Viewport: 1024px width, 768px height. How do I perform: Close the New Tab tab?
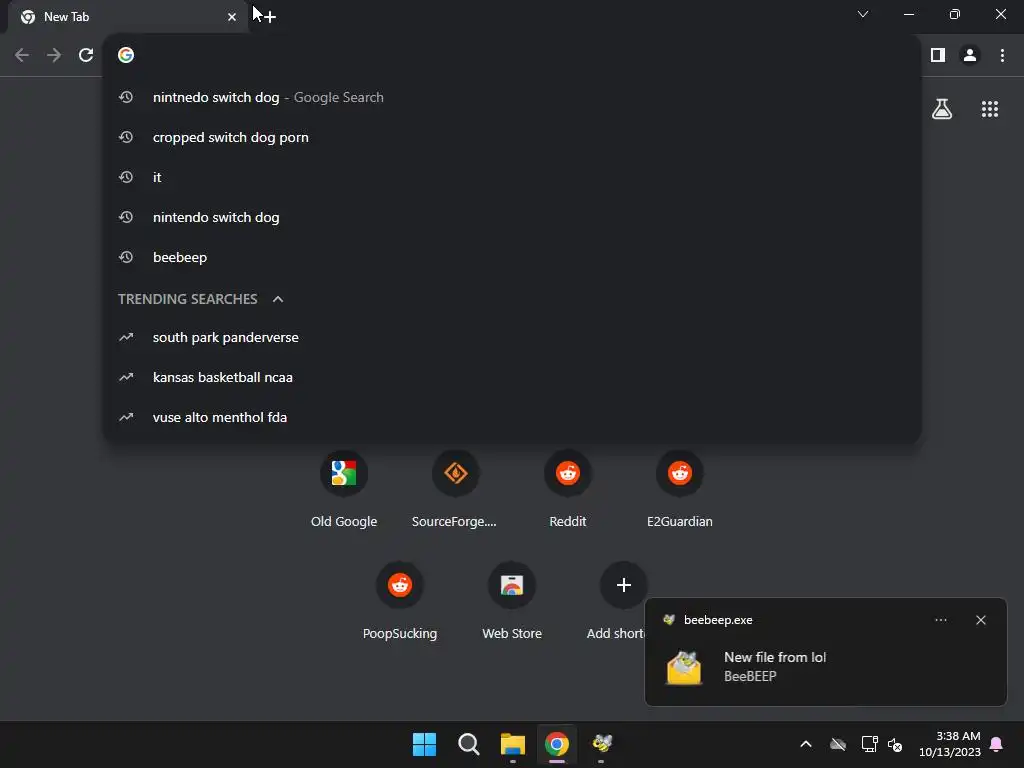coord(232,17)
